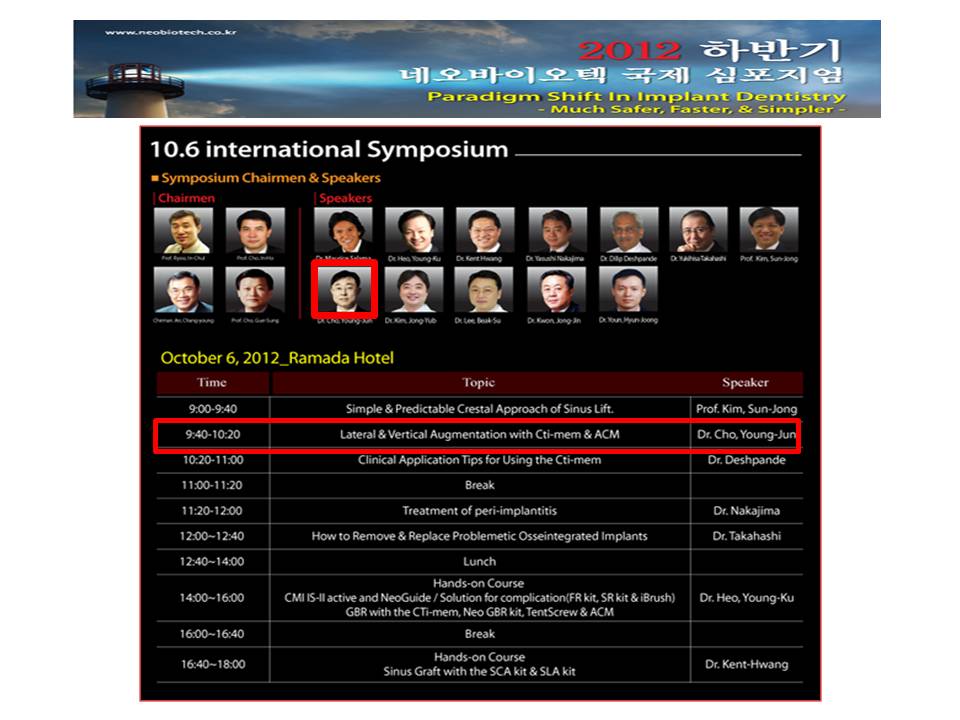The height and width of the screenshot is (720, 960).
Task: Click the "Topic" column header
Action: coord(479,383)
